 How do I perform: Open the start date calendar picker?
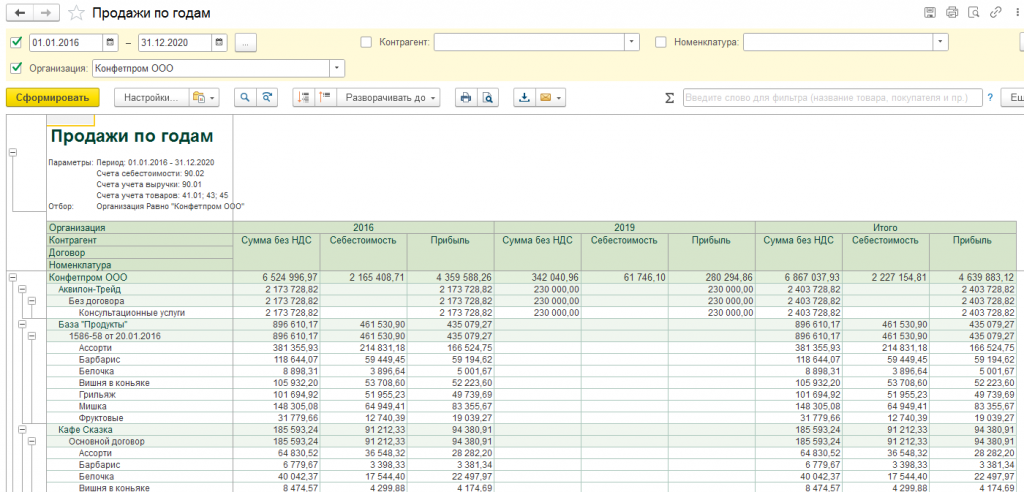click(110, 42)
